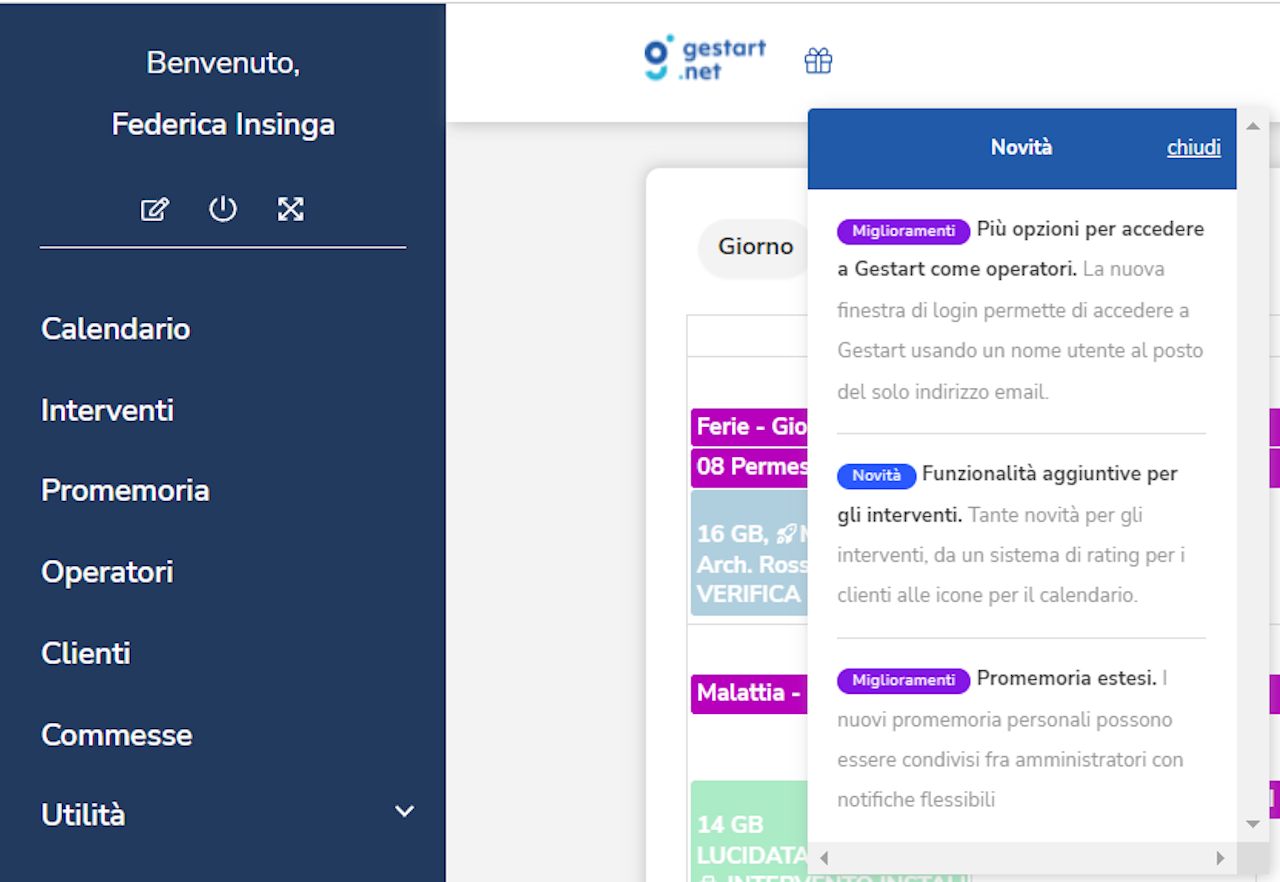The image size is (1280, 882).
Task: Click the down arrow on the vertical scrollbar
Action: tap(1252, 824)
